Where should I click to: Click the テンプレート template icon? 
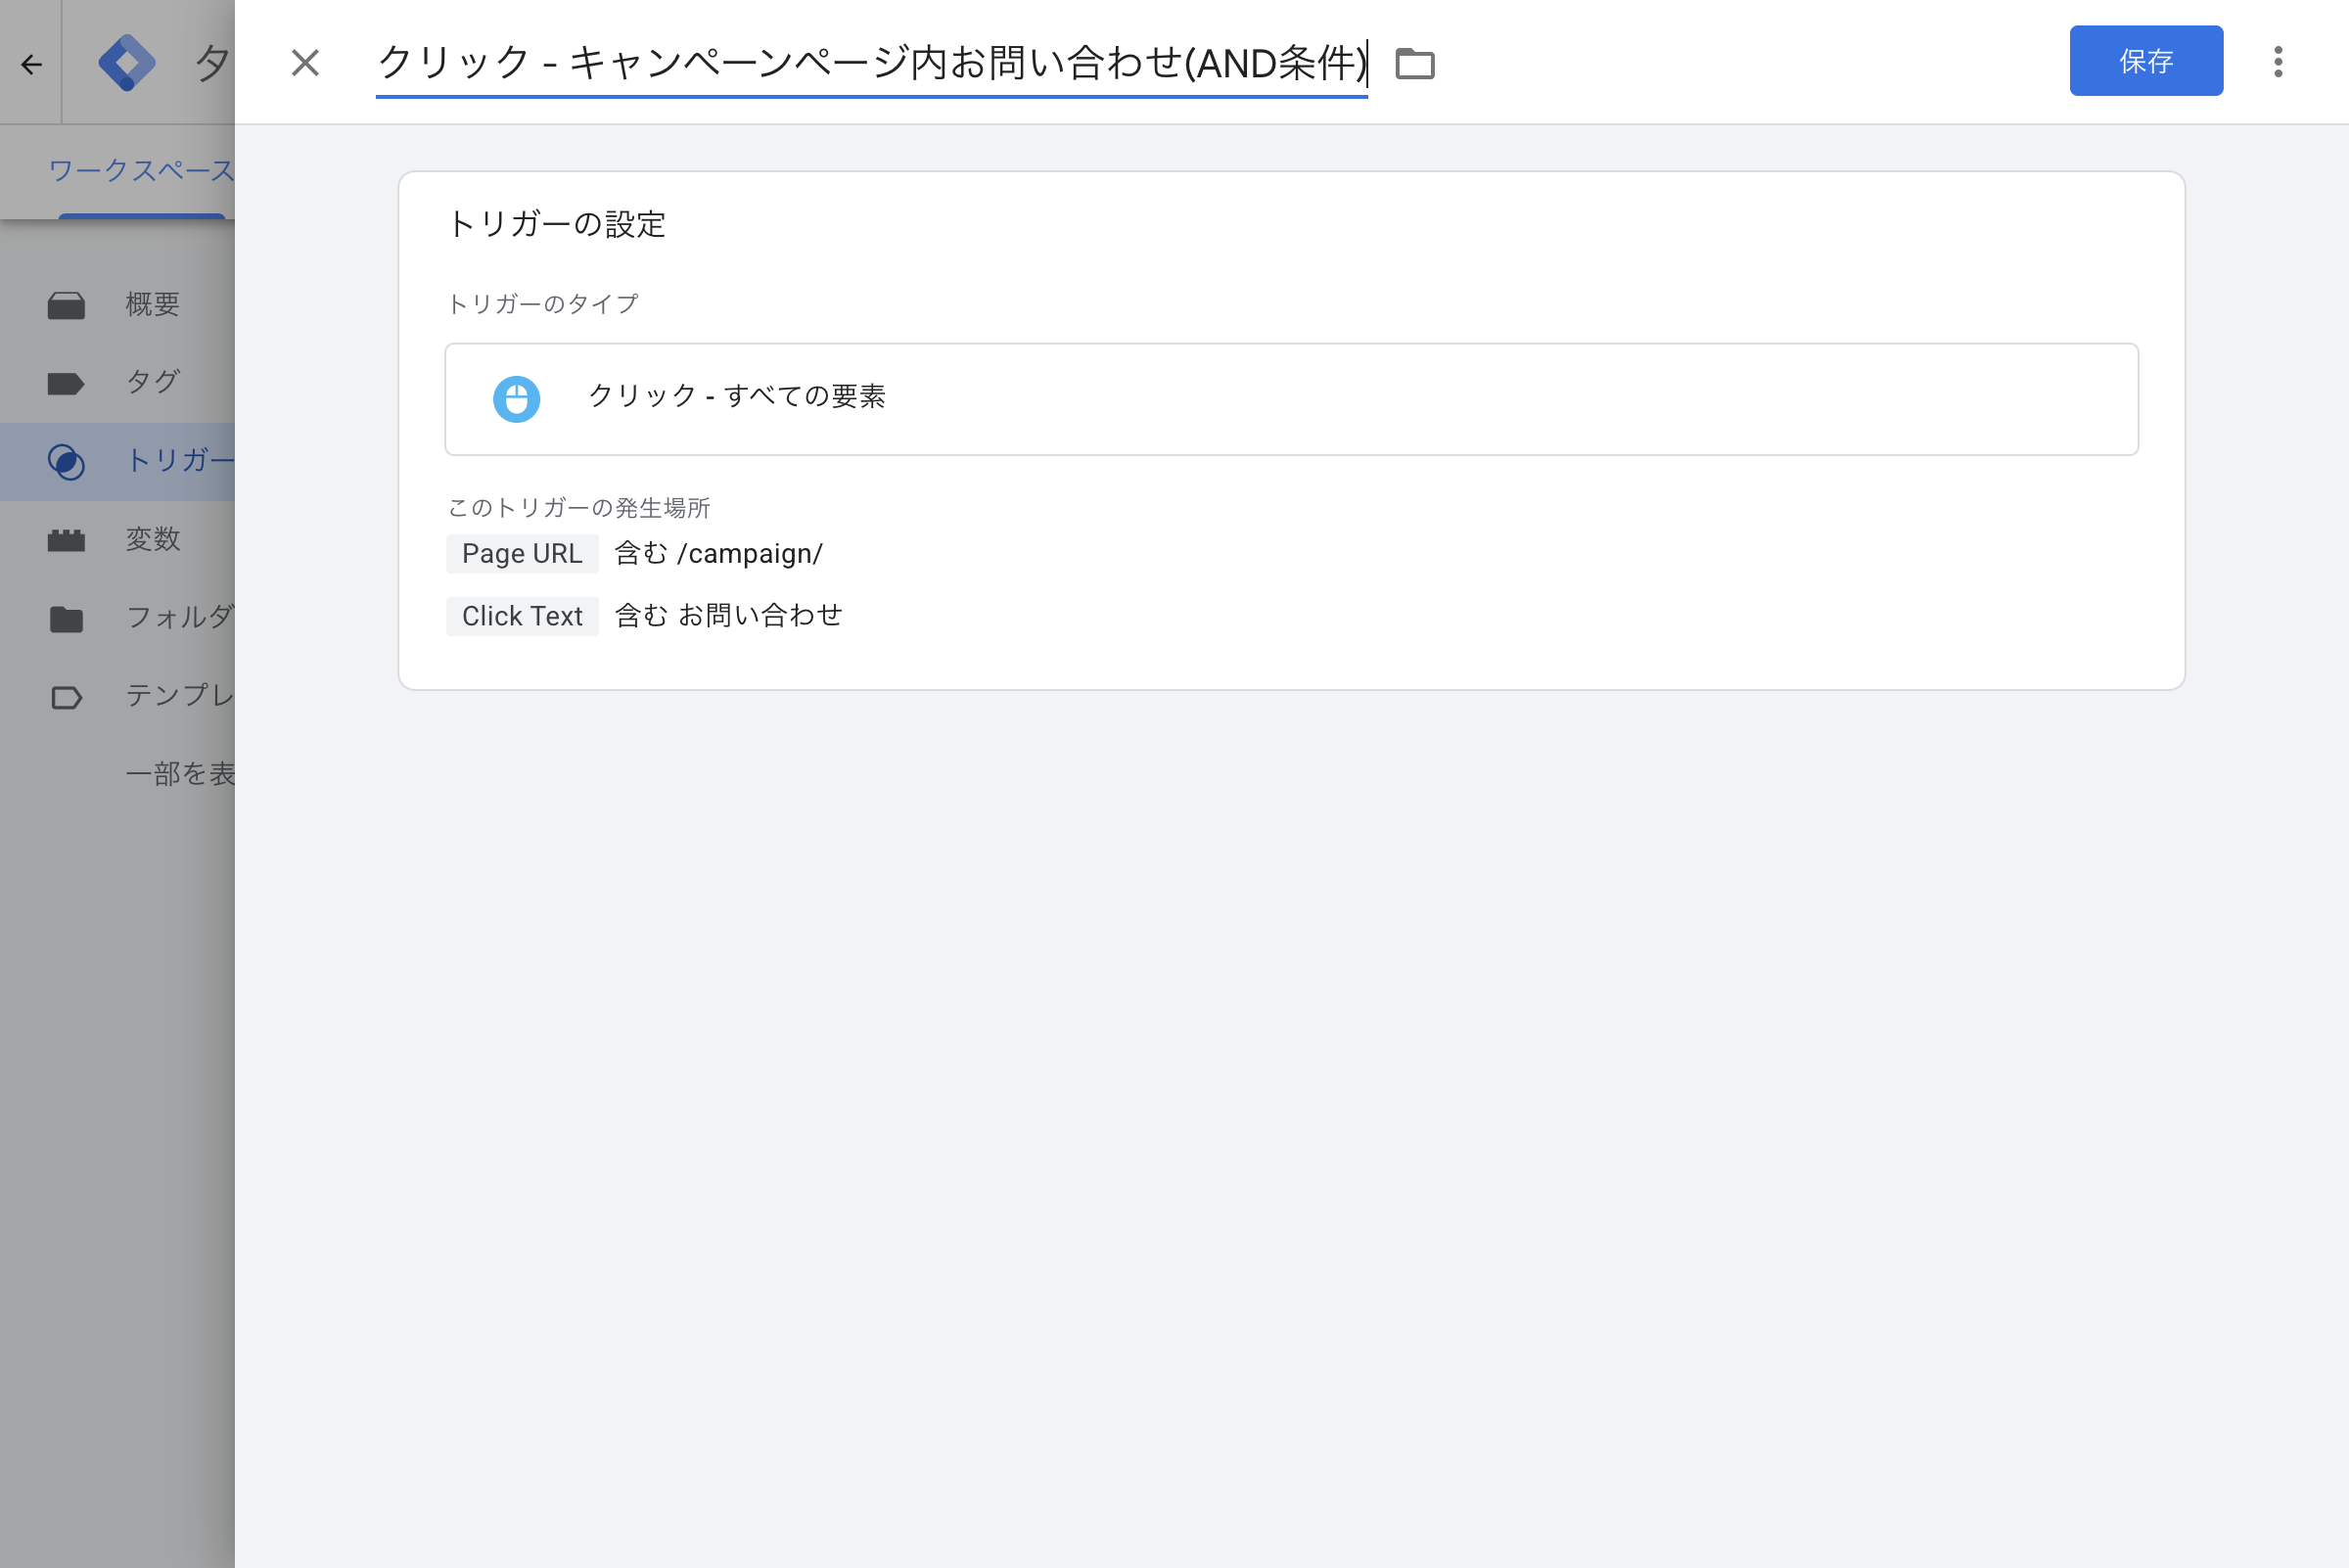66,697
